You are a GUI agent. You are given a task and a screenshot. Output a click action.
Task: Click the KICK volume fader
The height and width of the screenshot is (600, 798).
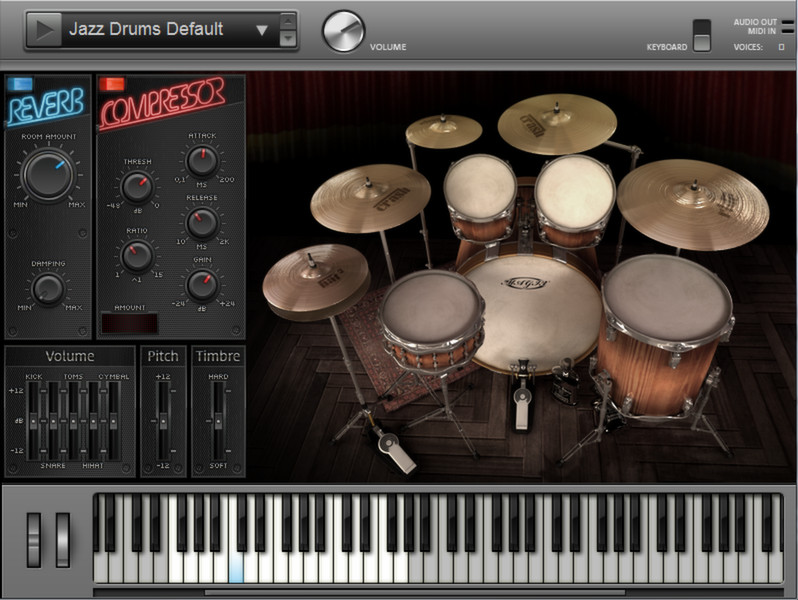[x=34, y=421]
